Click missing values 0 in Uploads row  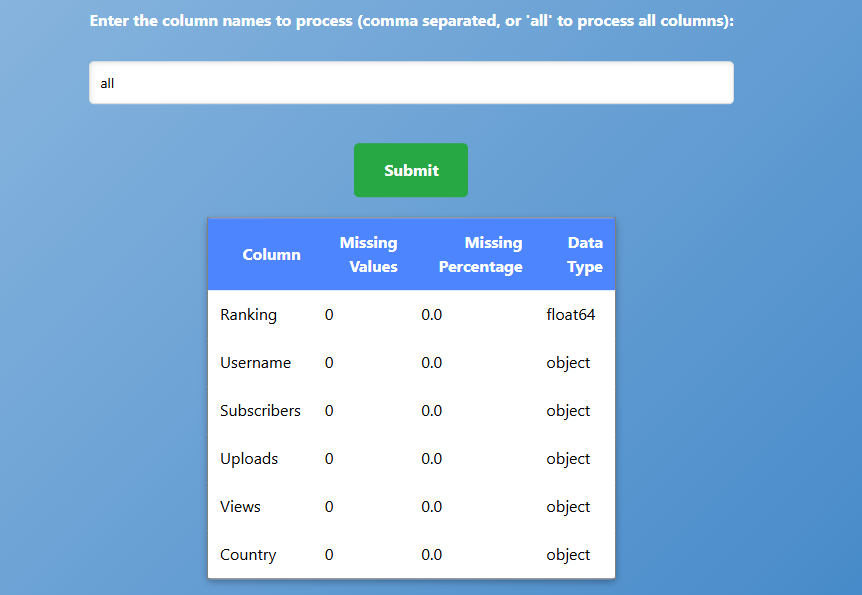point(329,459)
